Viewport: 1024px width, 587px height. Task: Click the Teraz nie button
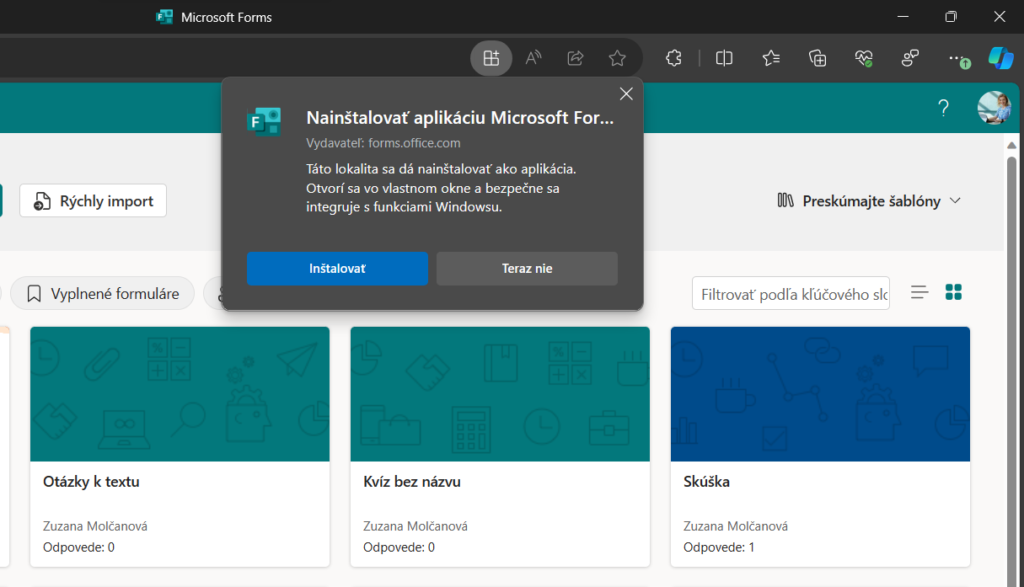pos(527,268)
